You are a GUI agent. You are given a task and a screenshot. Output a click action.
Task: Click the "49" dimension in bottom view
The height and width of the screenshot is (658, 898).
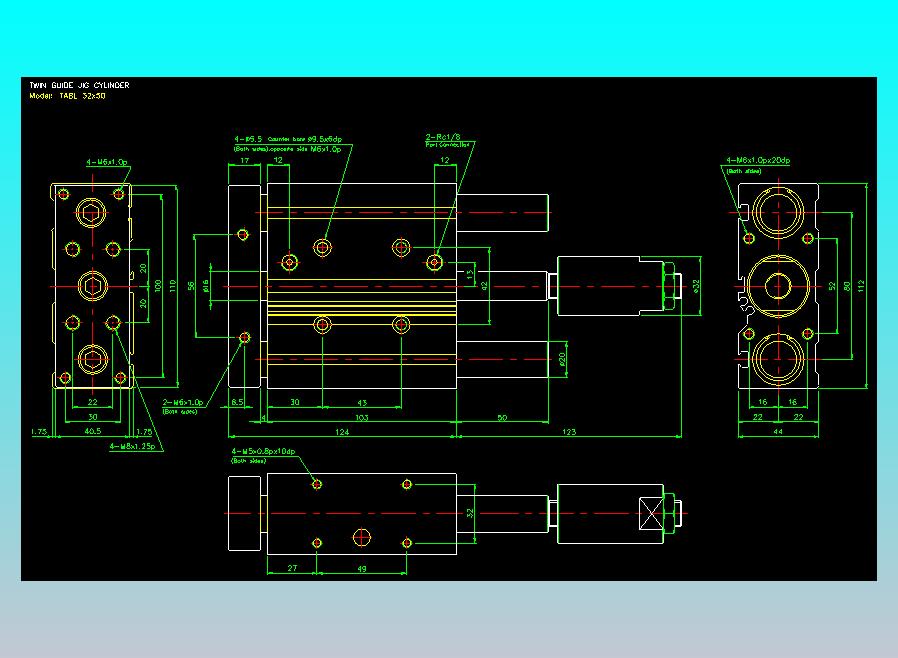click(x=362, y=569)
